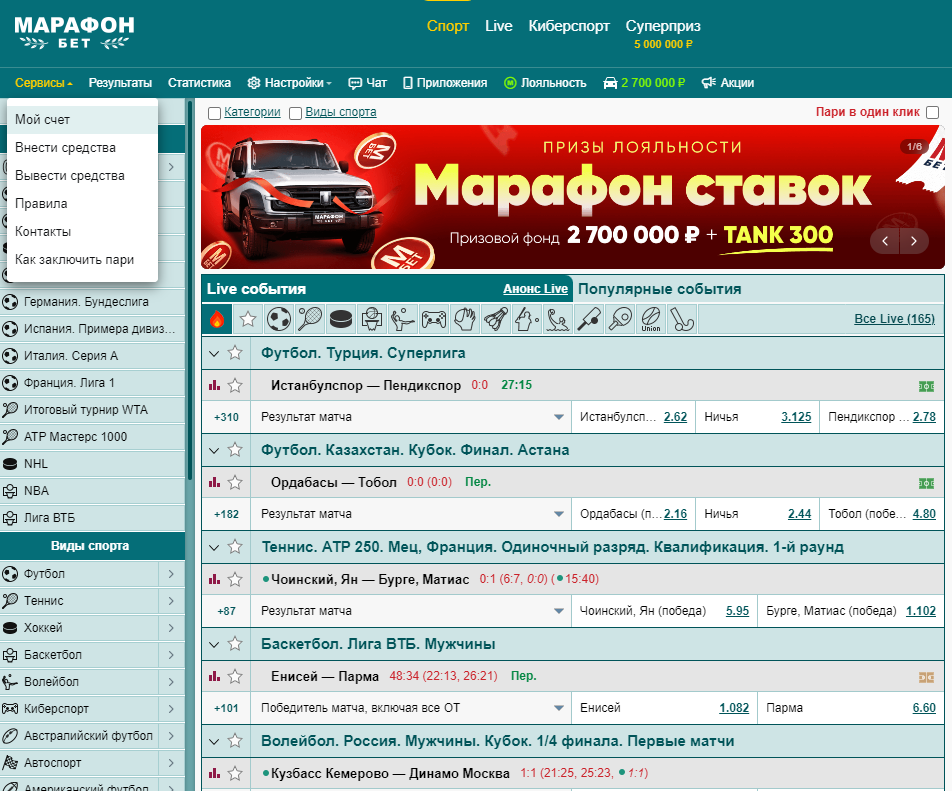This screenshot has width=952, height=791.
Task: Choose Как заключить пари menu entry
Action: tap(82, 259)
